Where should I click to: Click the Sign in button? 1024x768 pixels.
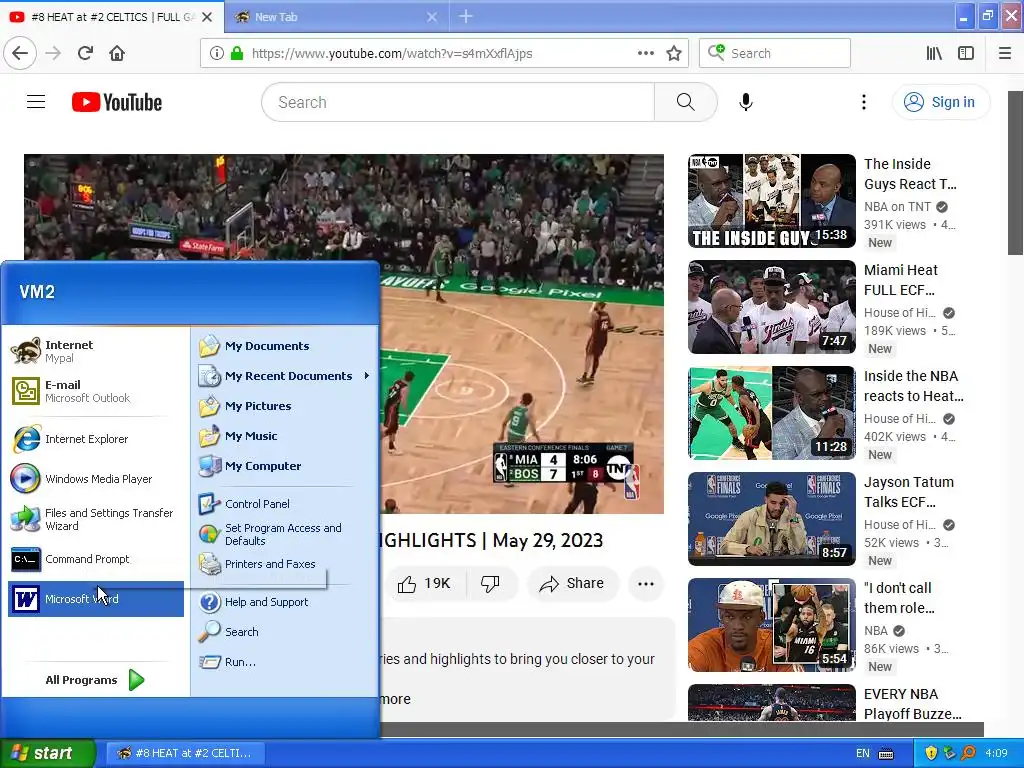941,102
